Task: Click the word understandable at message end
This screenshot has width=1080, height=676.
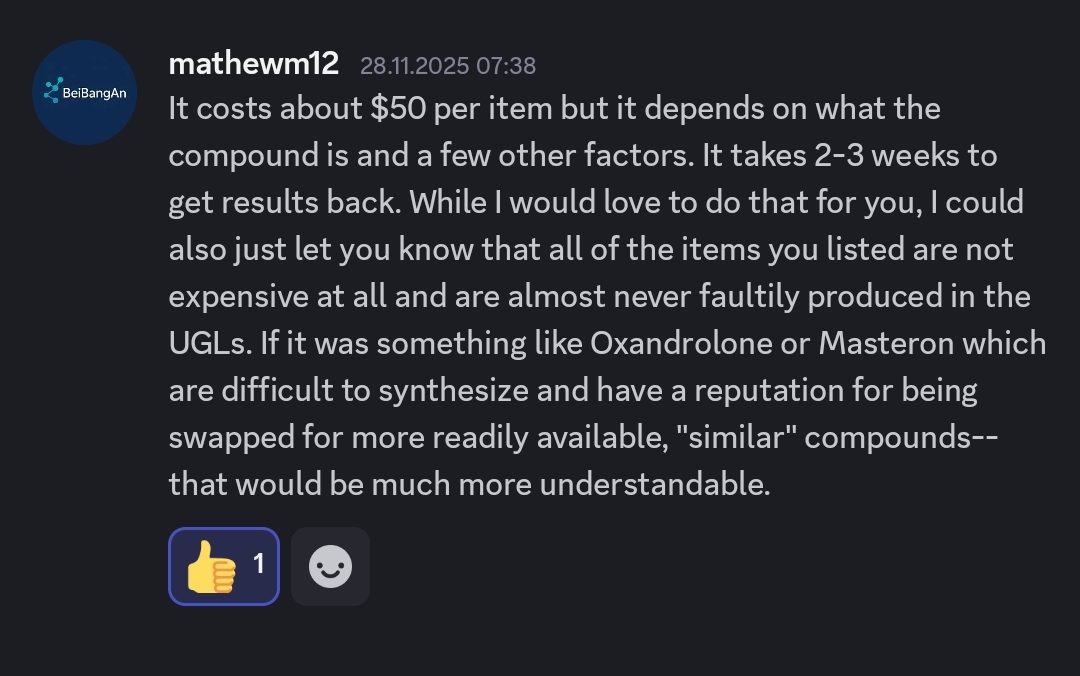Action: point(655,484)
